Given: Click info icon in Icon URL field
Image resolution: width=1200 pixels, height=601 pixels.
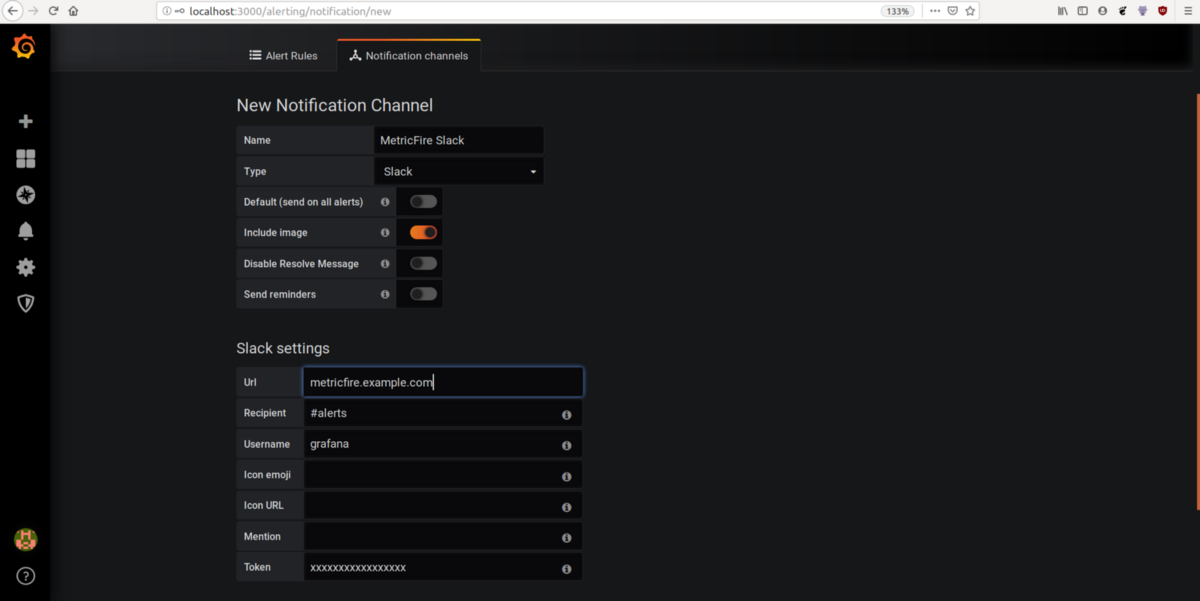Looking at the screenshot, I should tap(566, 507).
